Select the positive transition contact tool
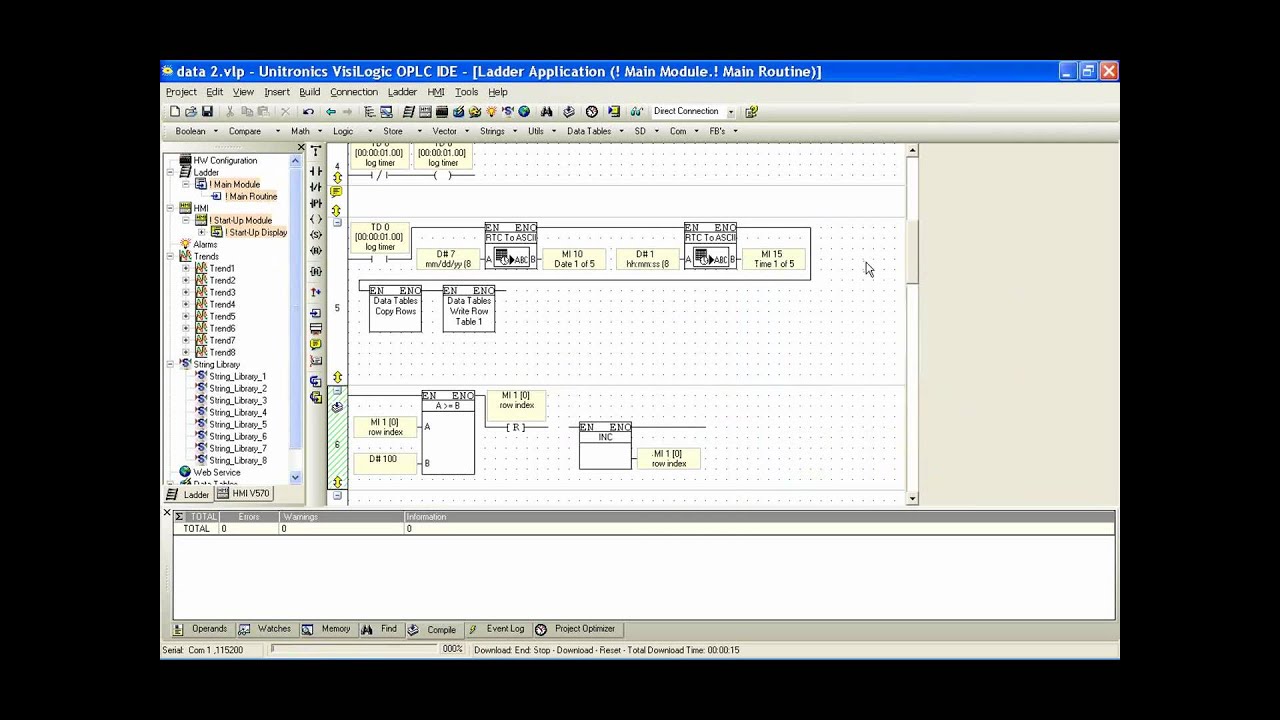Screen dimensions: 1280x720 [x=316, y=202]
